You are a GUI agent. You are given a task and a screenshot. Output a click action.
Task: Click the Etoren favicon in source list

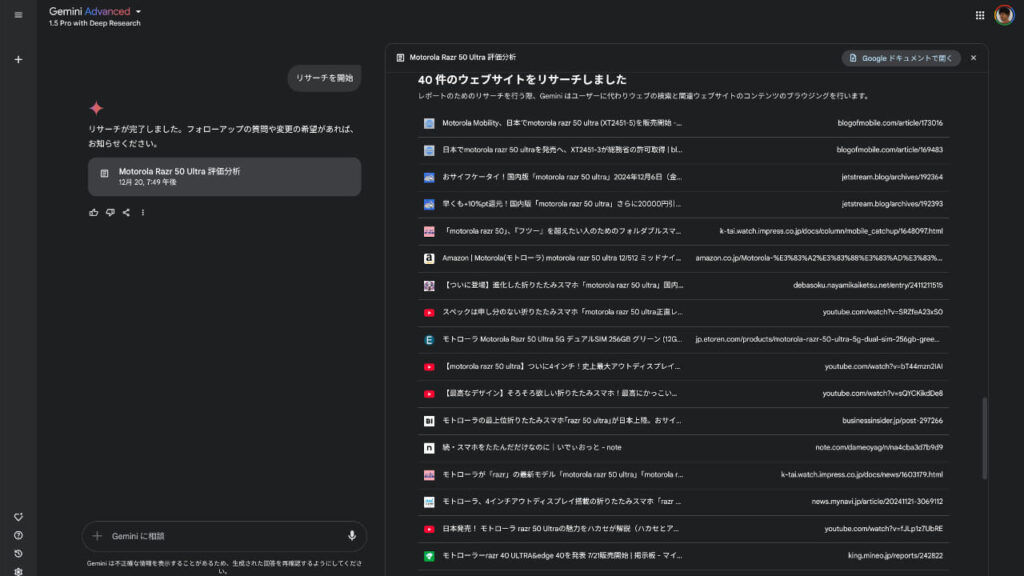pyautogui.click(x=429, y=340)
